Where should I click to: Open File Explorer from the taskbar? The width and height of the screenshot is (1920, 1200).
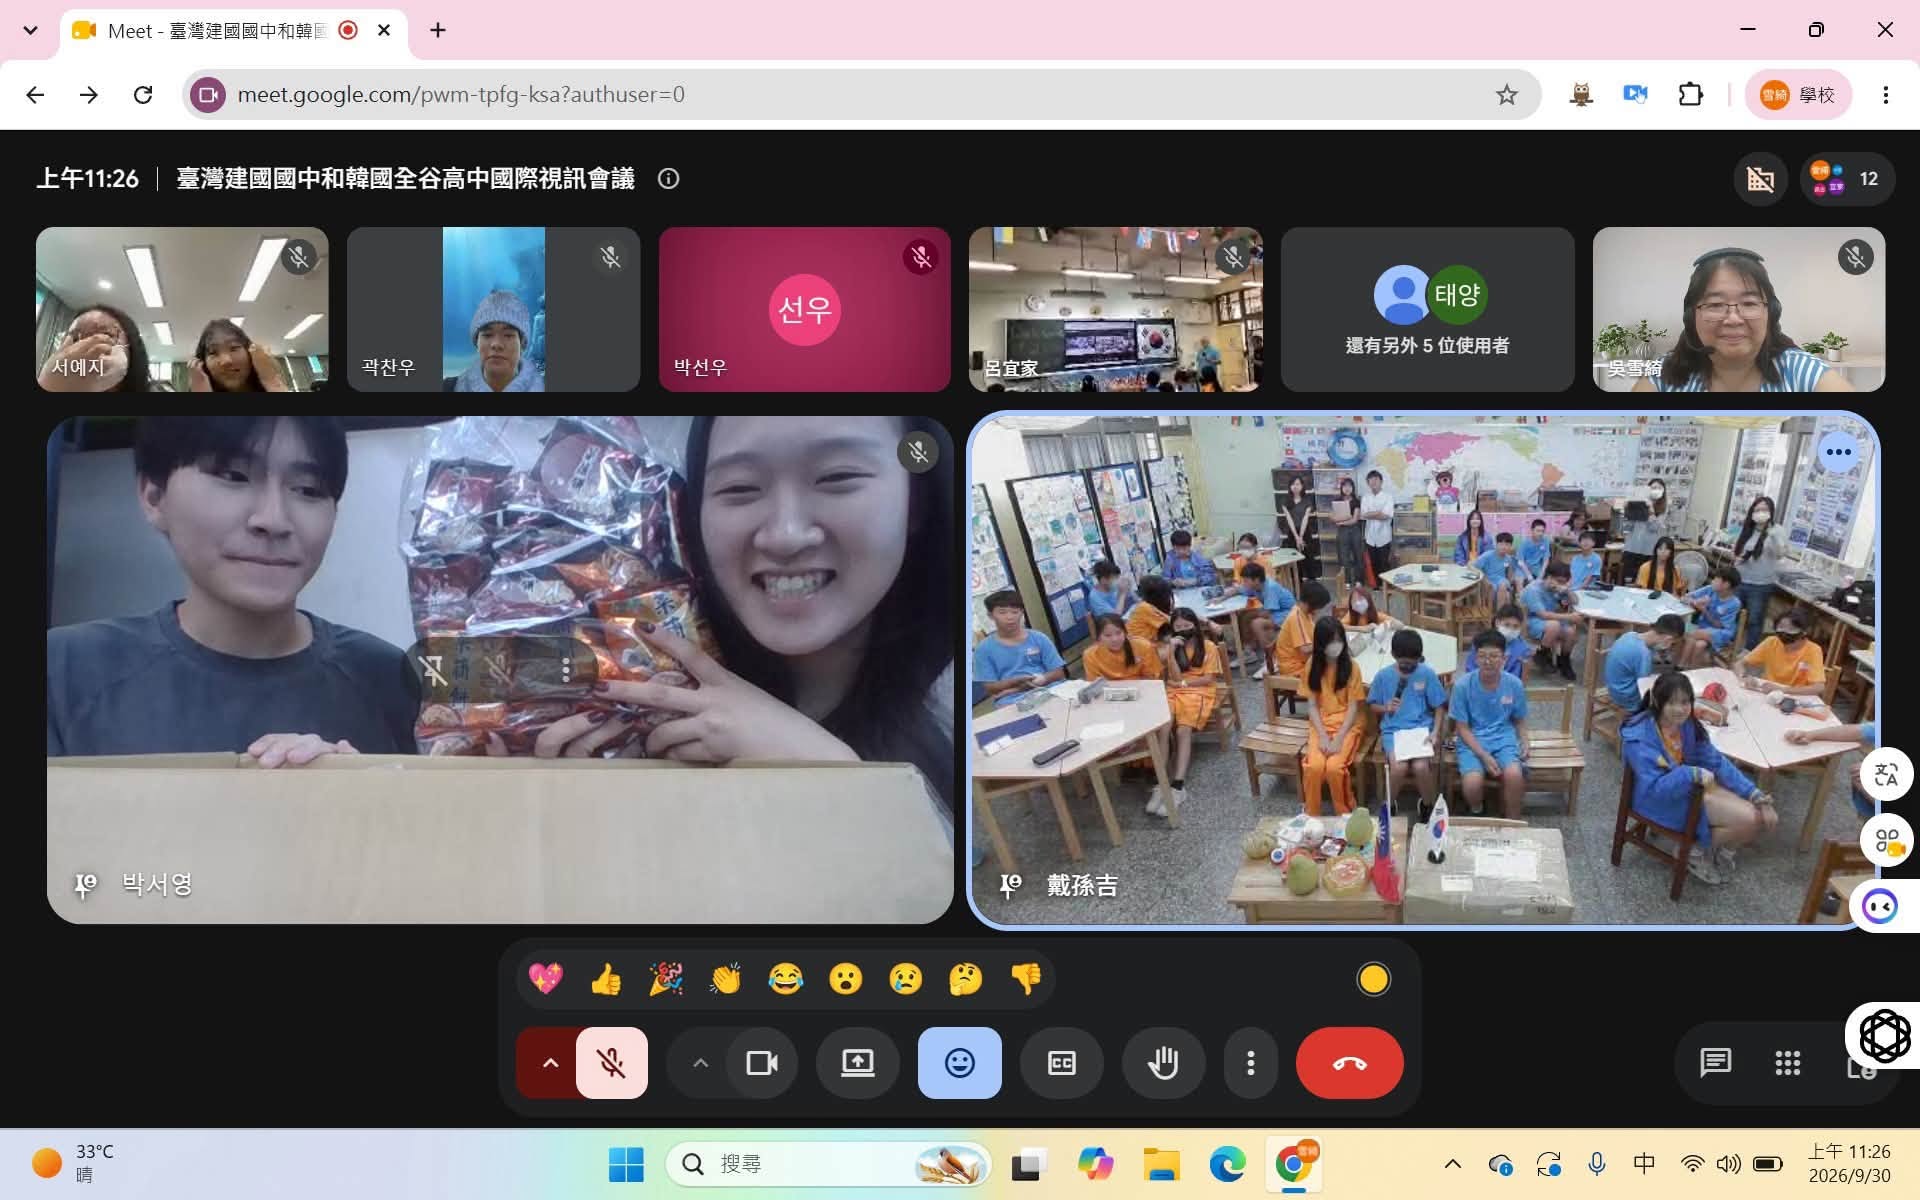(x=1161, y=1164)
